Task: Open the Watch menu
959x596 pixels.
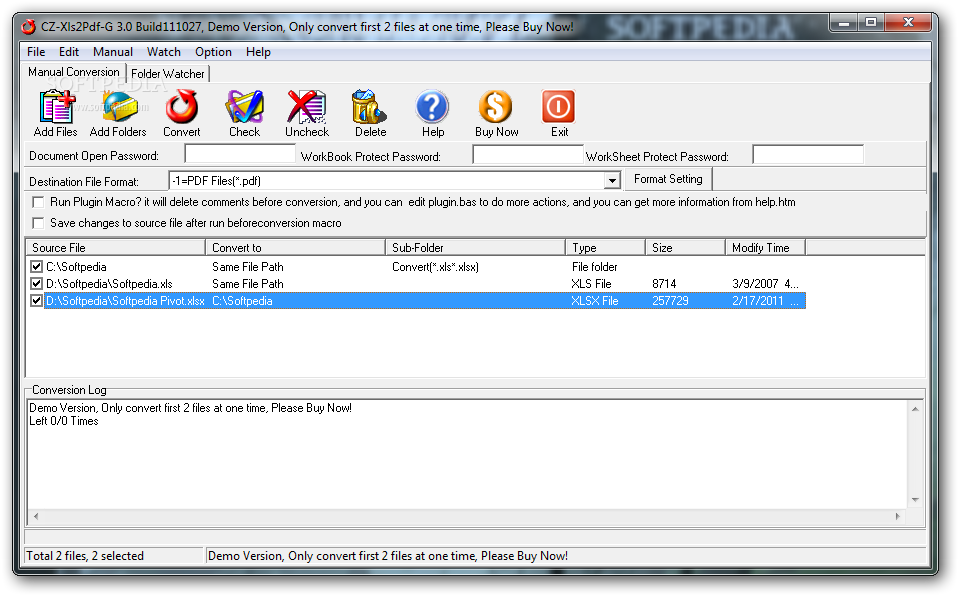Action: 164,52
